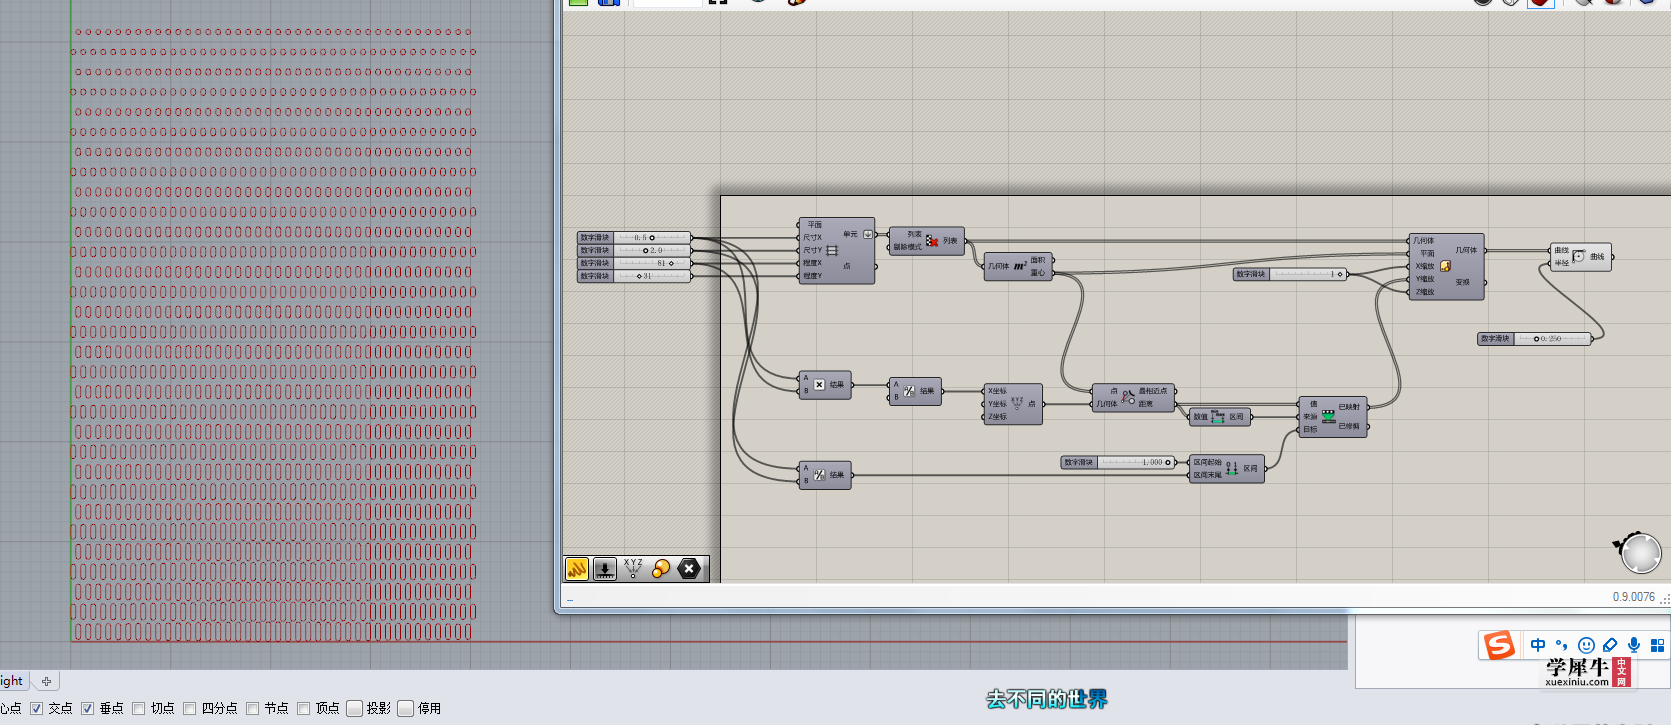Click the Grasshopper window resize grip corner
The image size is (1671, 725).
[1665, 598]
